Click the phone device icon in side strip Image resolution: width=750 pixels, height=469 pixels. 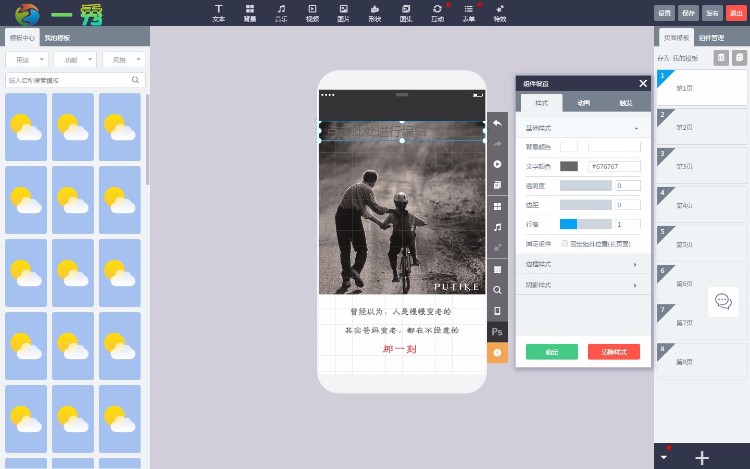pos(497,311)
